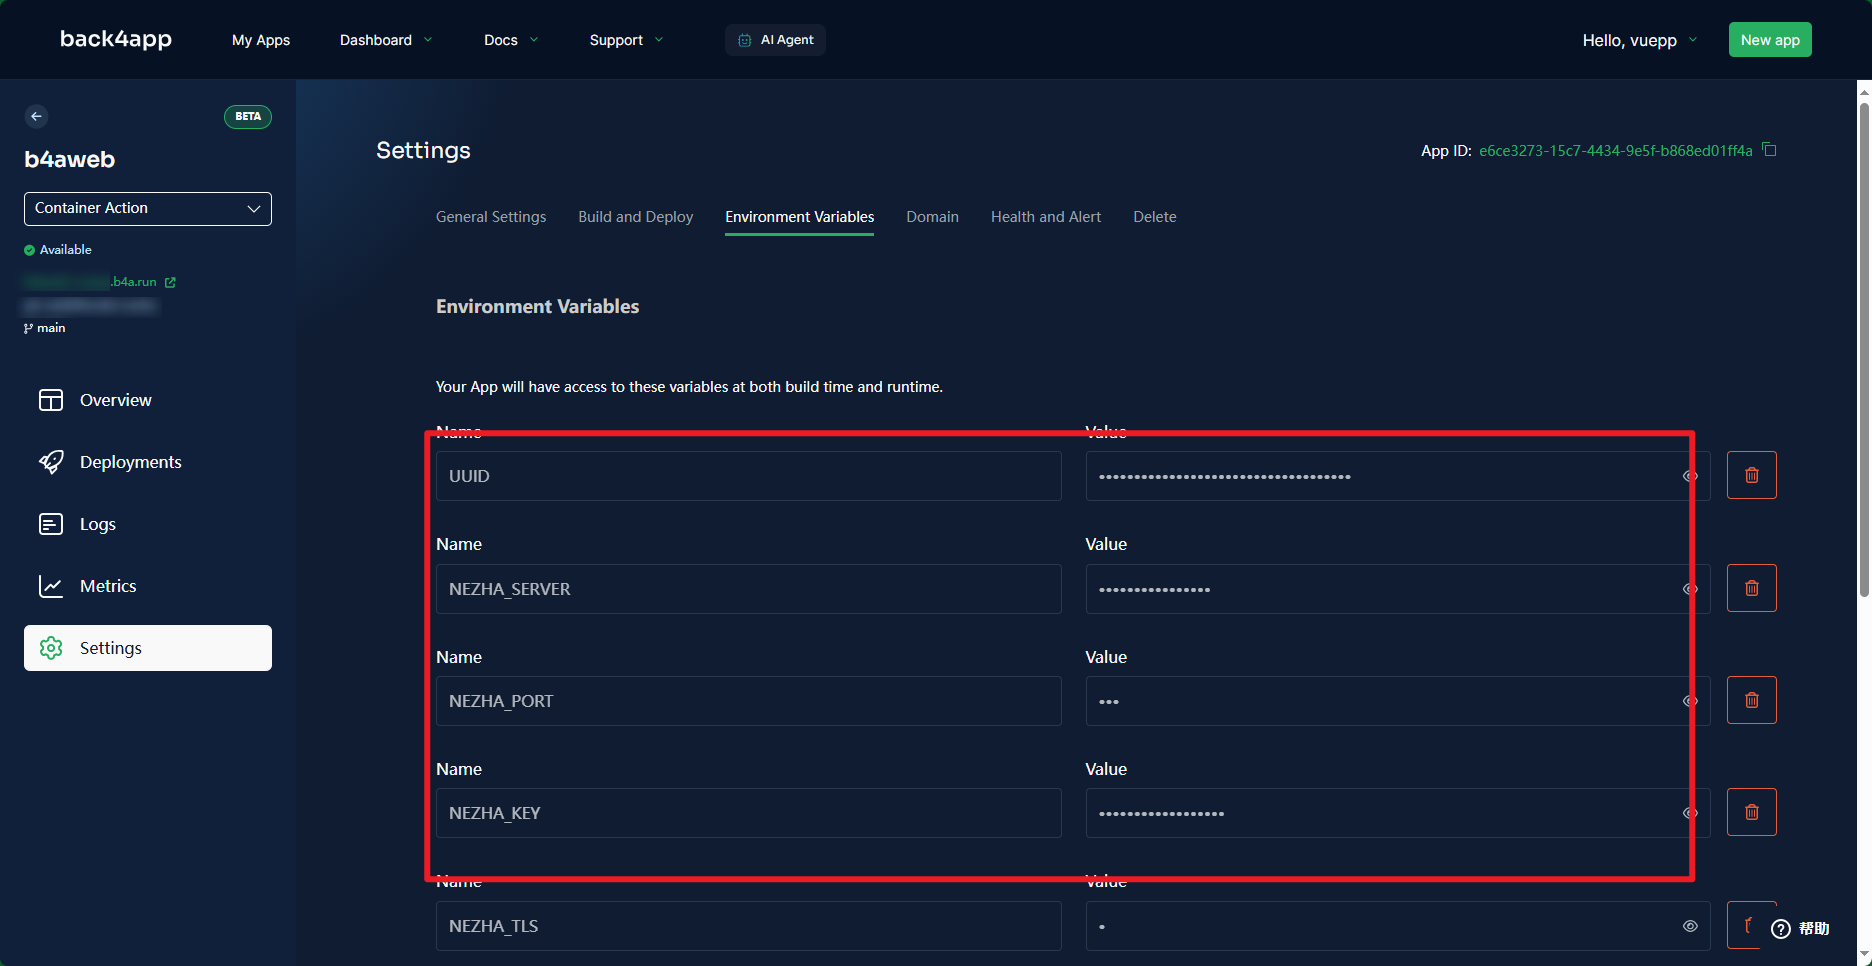
Task: Click the Overview layout icon
Action: (51, 400)
